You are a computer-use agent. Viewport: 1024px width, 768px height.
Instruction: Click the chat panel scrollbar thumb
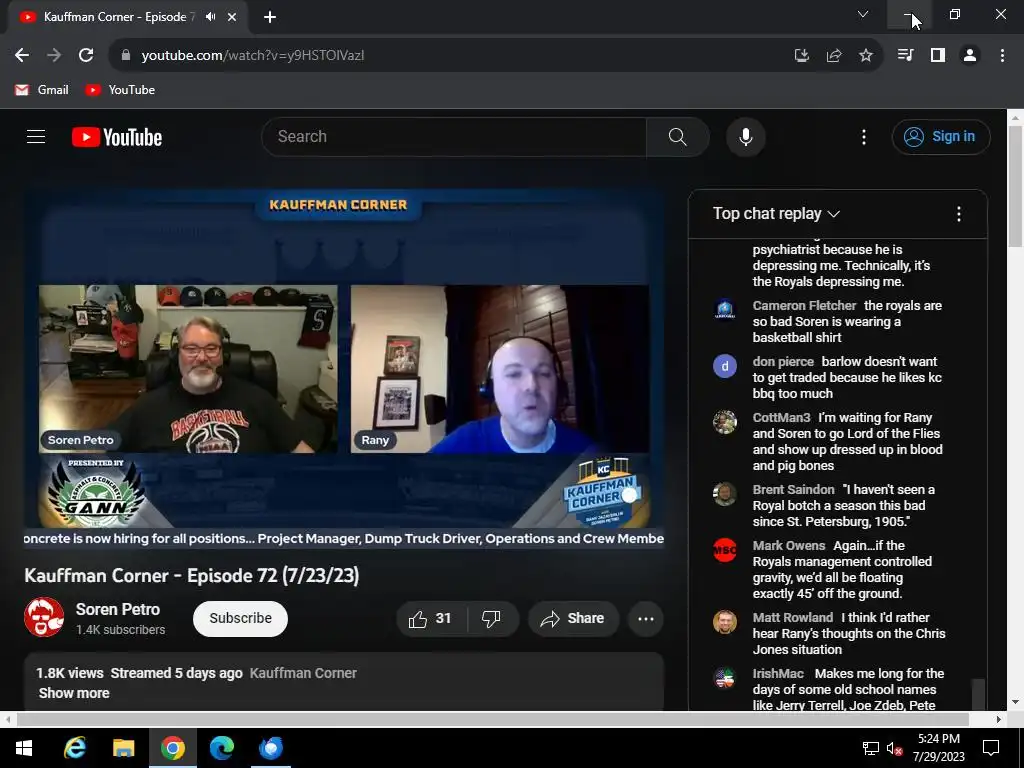coord(978,694)
